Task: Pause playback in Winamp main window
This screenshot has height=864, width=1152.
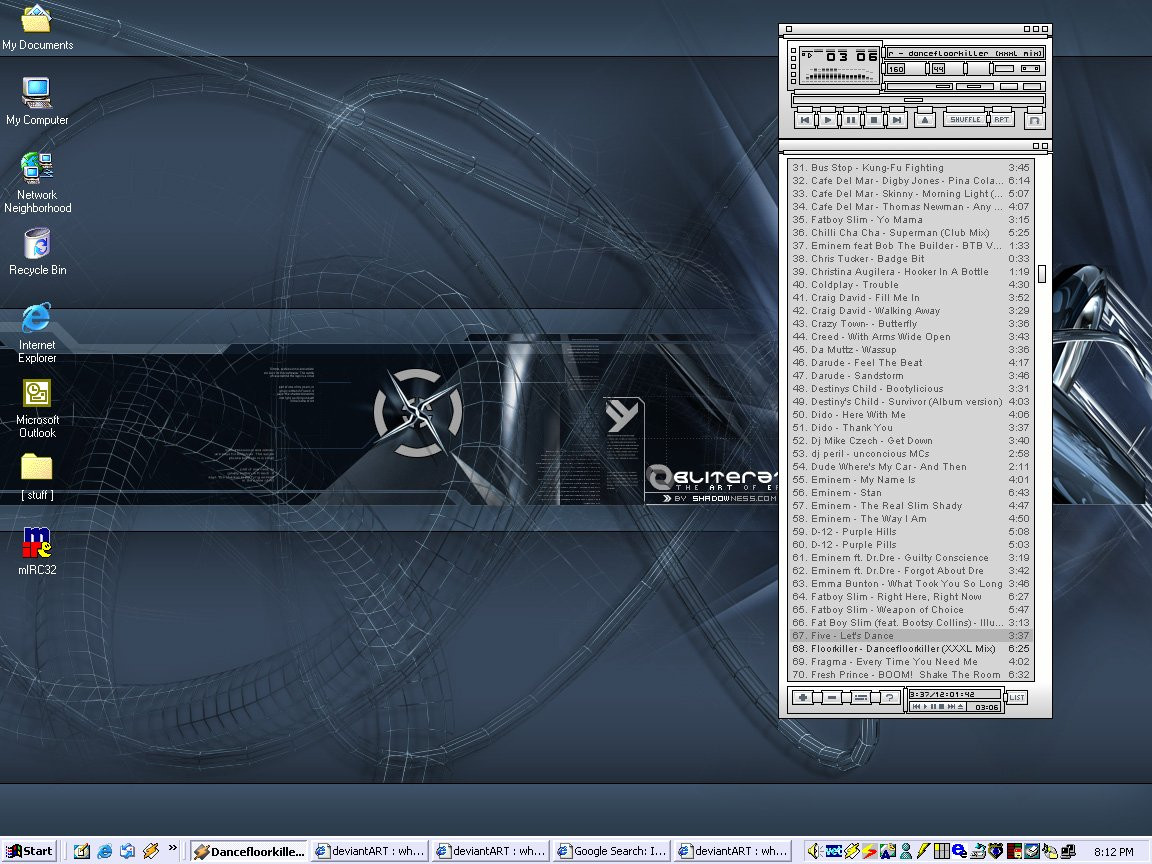Action: [x=851, y=120]
